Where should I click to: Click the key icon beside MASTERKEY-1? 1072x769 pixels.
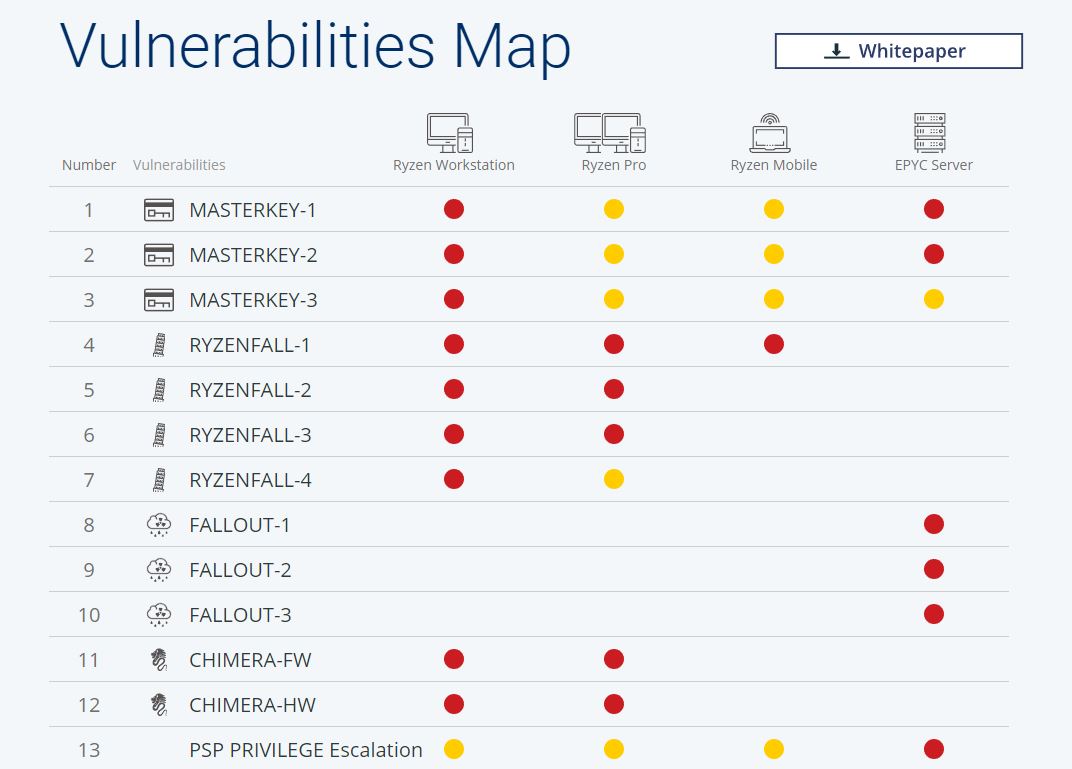coord(159,210)
